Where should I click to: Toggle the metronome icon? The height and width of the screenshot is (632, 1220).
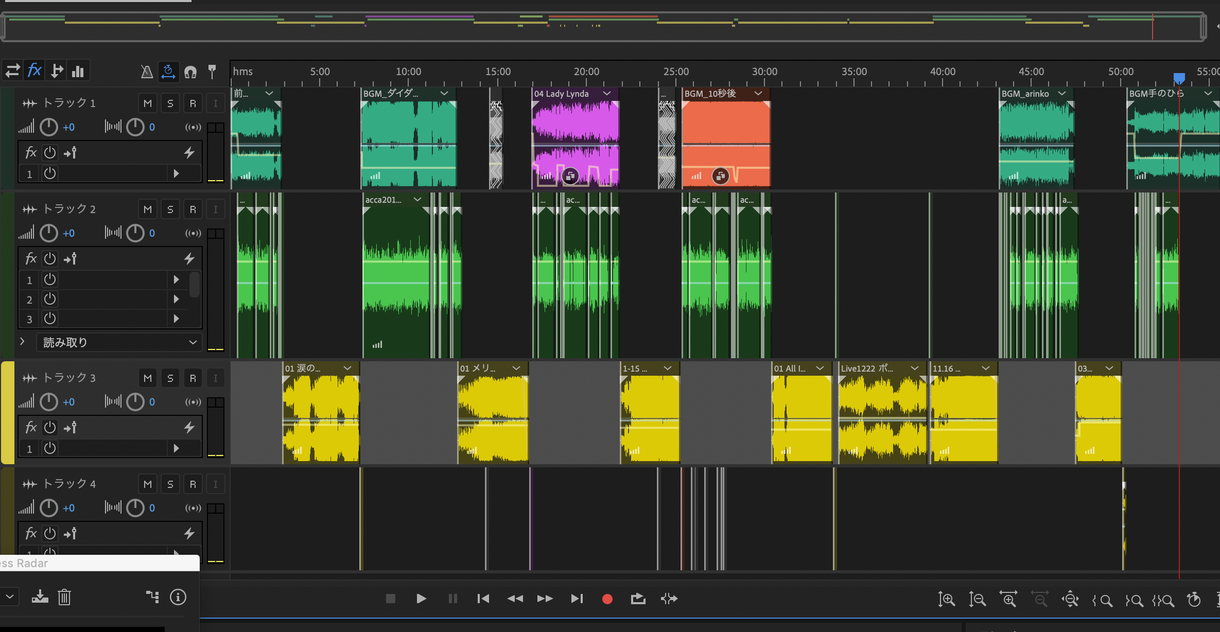click(147, 72)
